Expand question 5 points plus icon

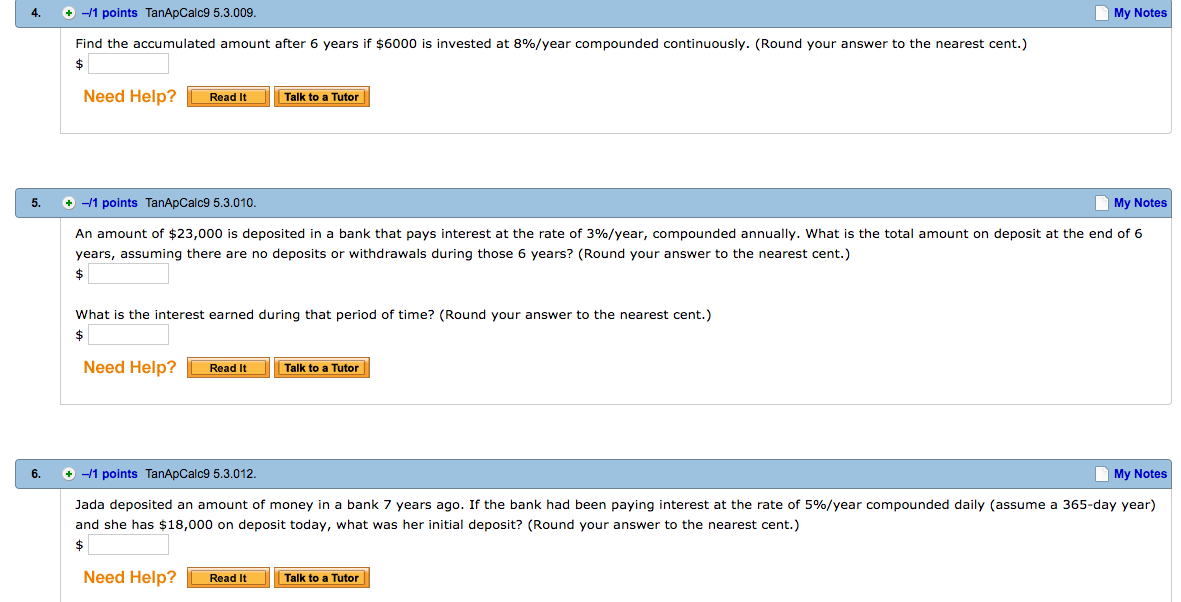(69, 203)
